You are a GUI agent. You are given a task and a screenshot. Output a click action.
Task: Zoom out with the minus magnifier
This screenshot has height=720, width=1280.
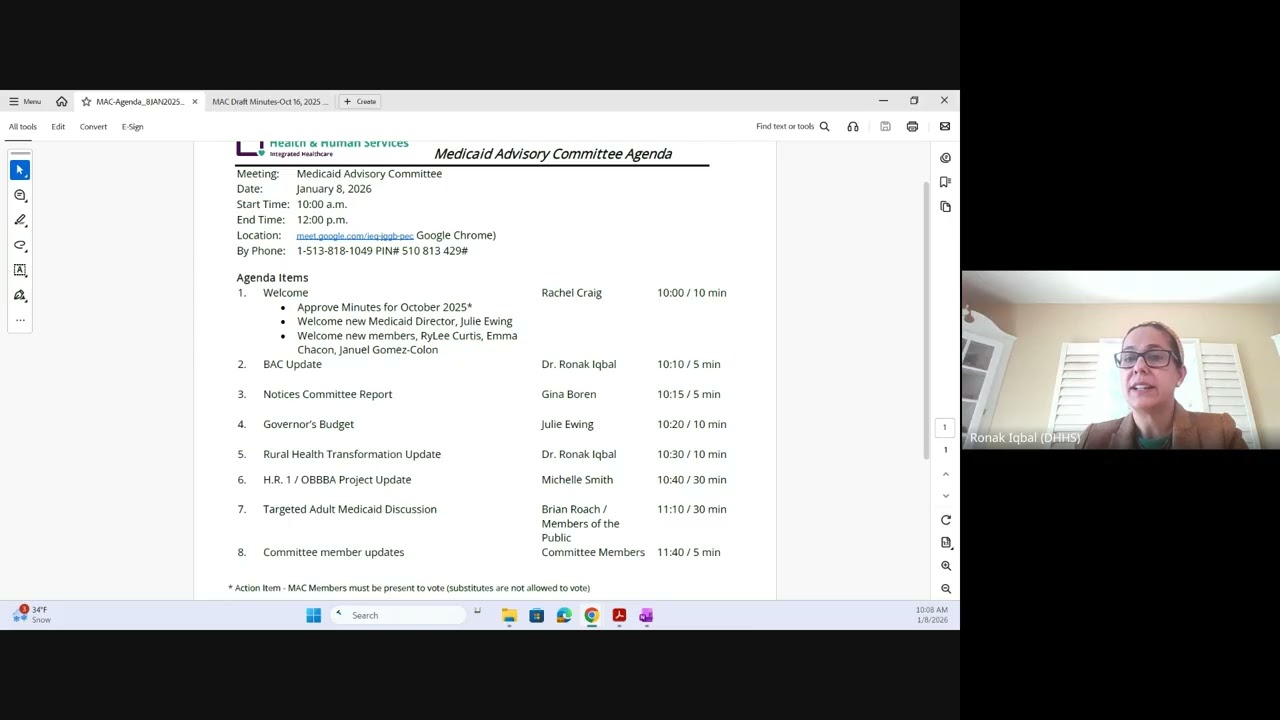pos(945,589)
